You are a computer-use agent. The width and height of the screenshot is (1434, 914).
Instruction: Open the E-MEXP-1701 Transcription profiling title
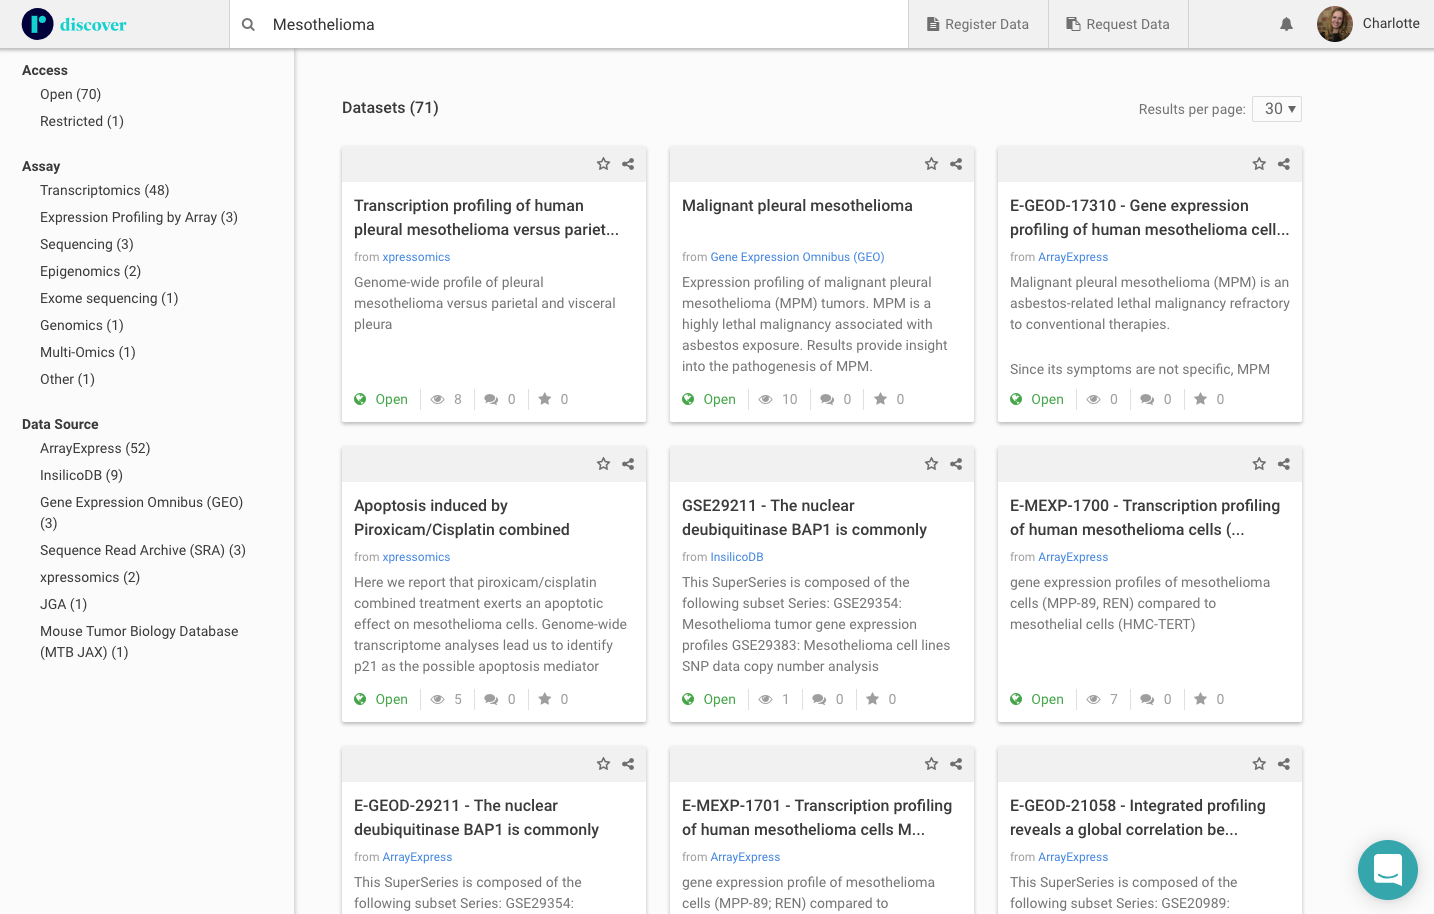click(817, 817)
